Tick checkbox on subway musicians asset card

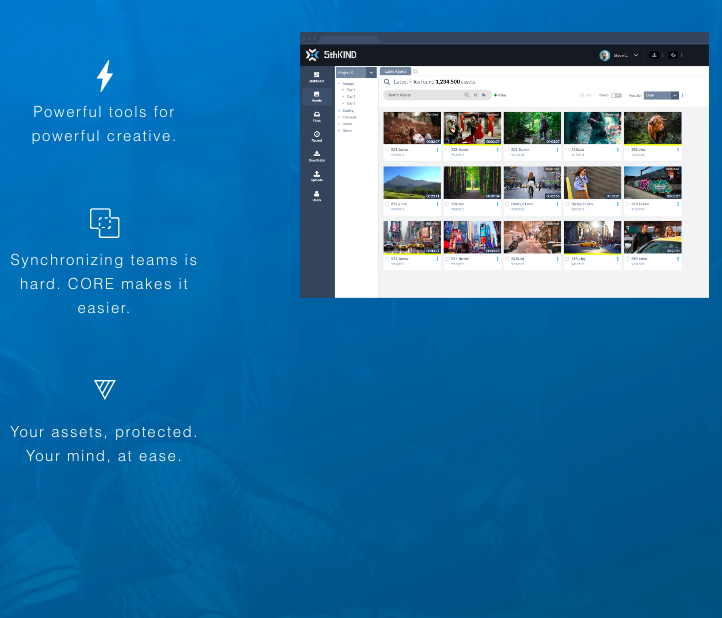click(447, 150)
